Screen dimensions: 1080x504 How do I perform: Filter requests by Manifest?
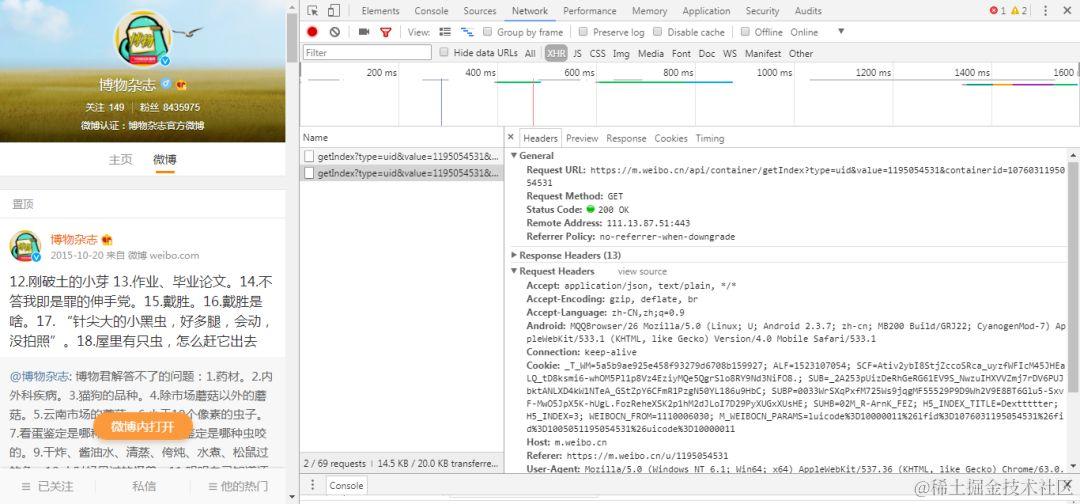pos(763,53)
